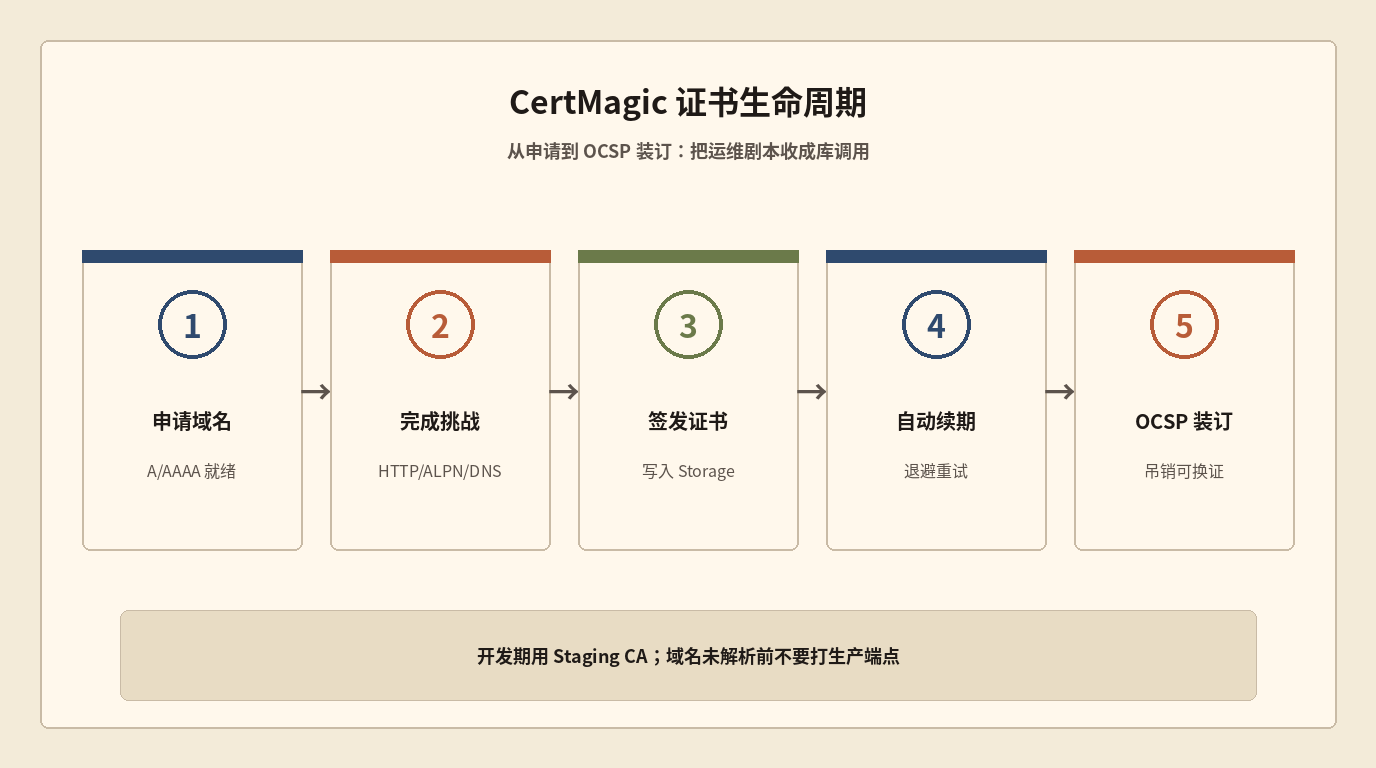The image size is (1376, 768).
Task: Click the heading "申请域名"
Action: point(192,422)
